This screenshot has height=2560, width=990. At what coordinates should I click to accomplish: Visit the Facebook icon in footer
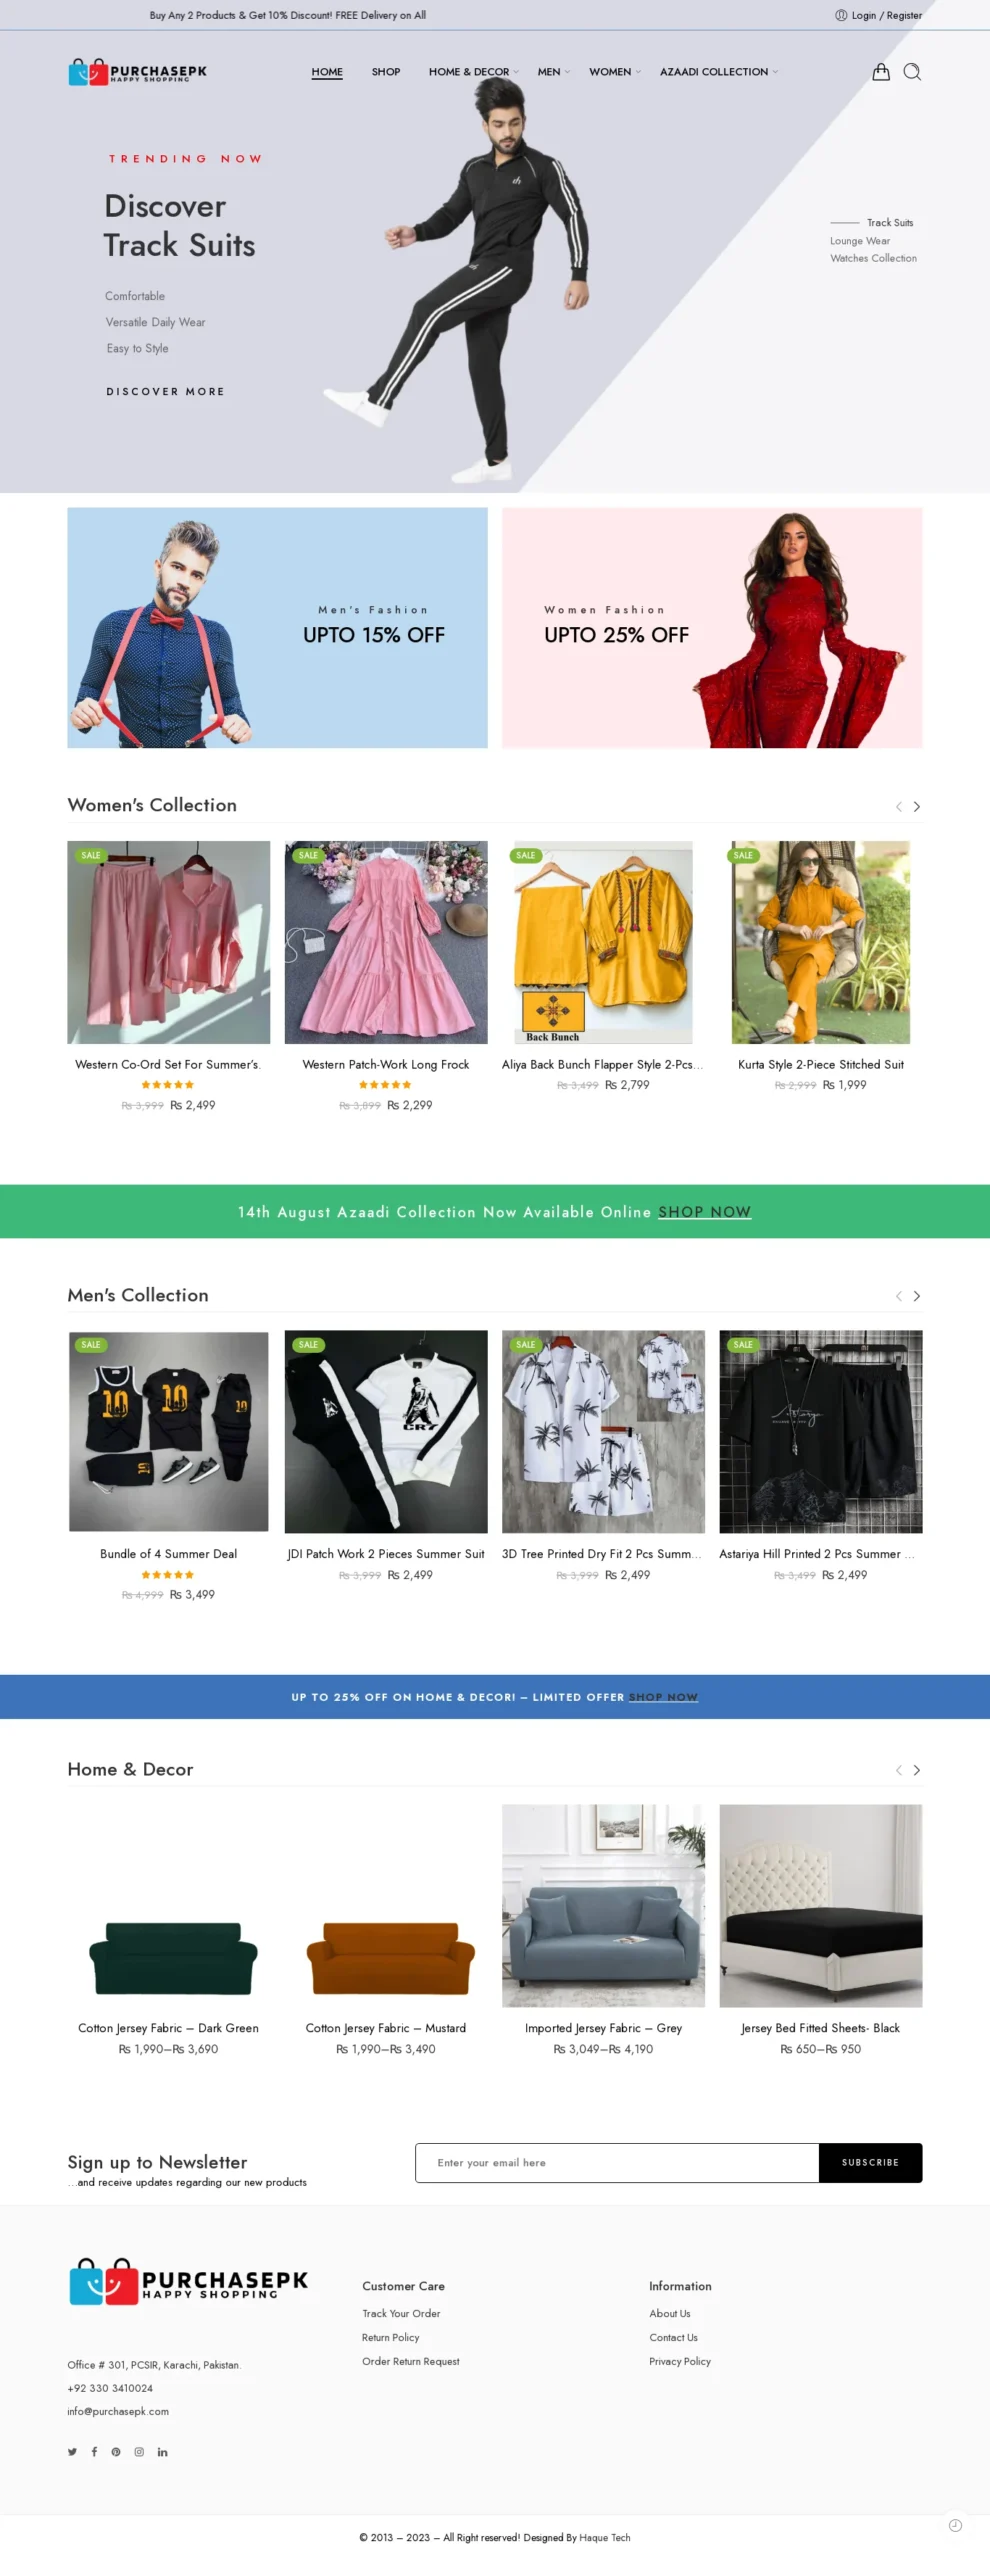(94, 2451)
